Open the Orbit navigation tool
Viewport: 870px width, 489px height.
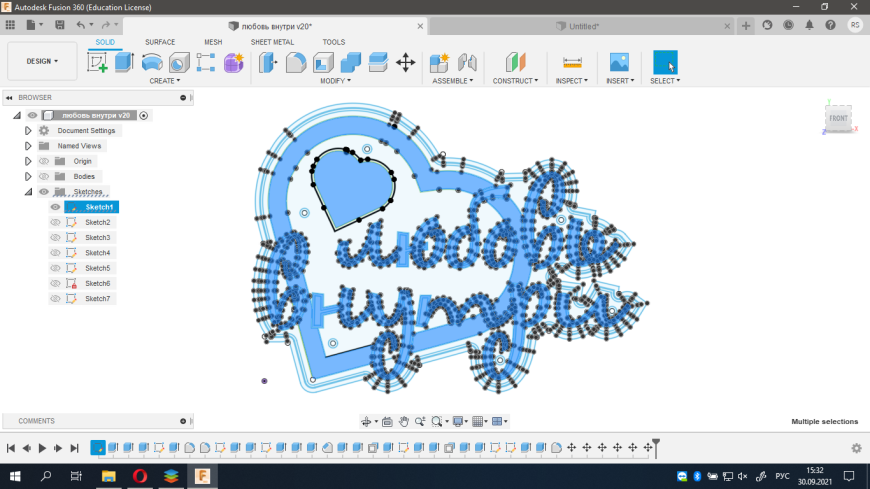pos(366,422)
